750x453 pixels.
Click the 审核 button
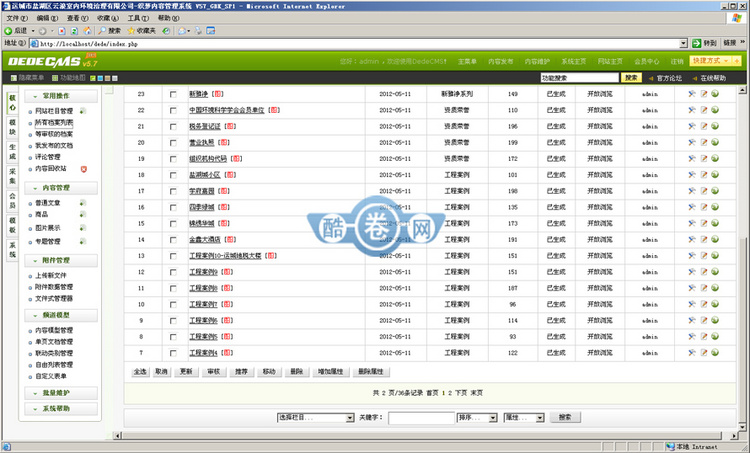[213, 372]
